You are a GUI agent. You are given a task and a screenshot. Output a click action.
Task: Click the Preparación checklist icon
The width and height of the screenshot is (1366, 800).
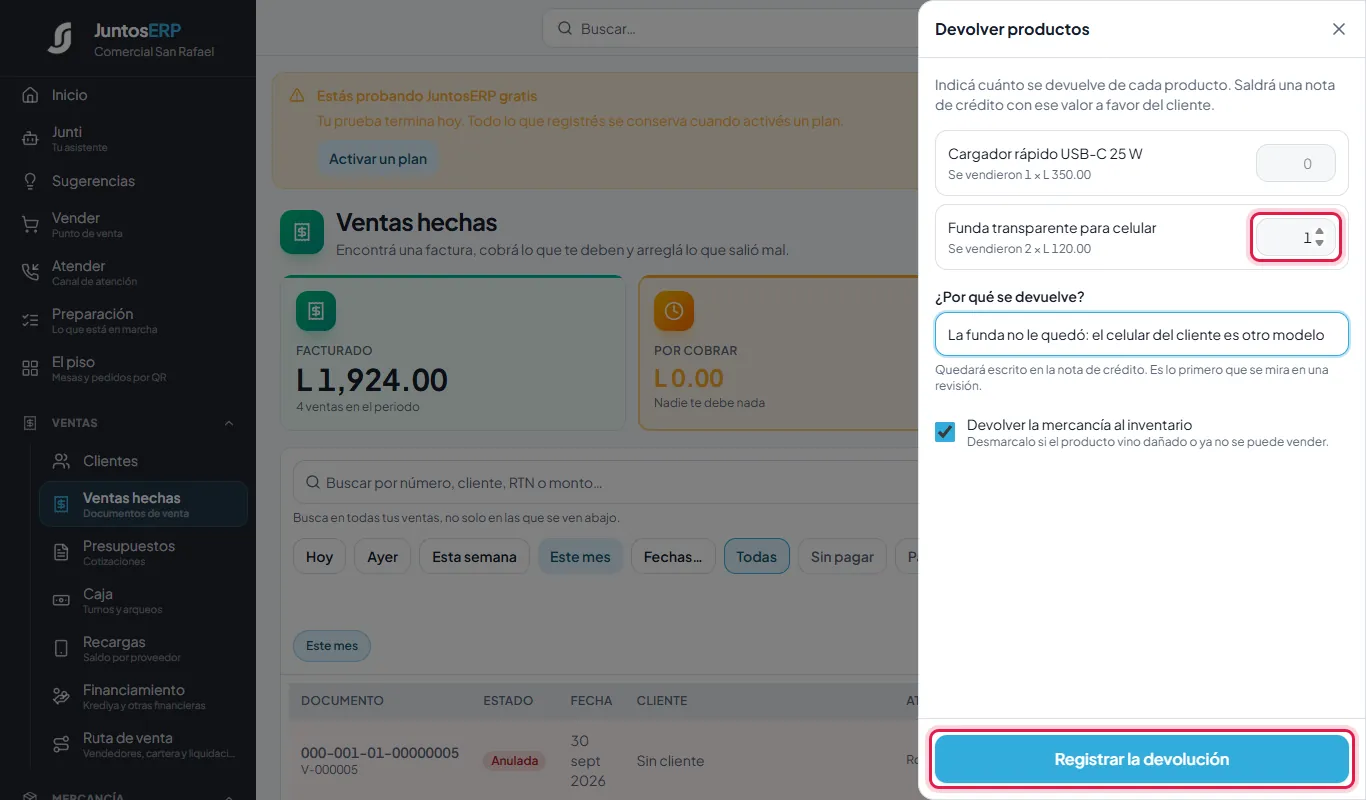30,321
